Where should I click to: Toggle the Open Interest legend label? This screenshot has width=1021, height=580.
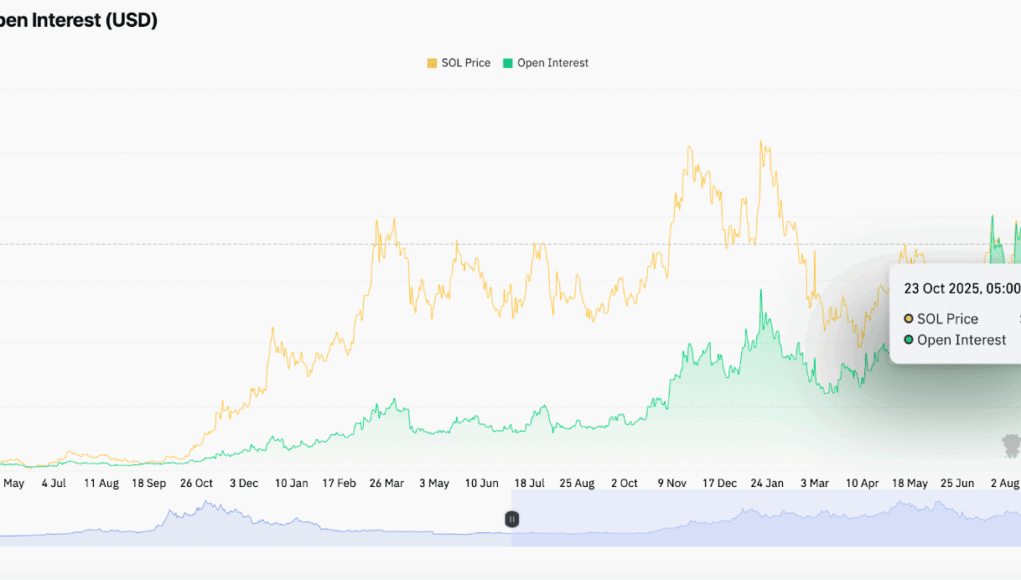click(553, 63)
